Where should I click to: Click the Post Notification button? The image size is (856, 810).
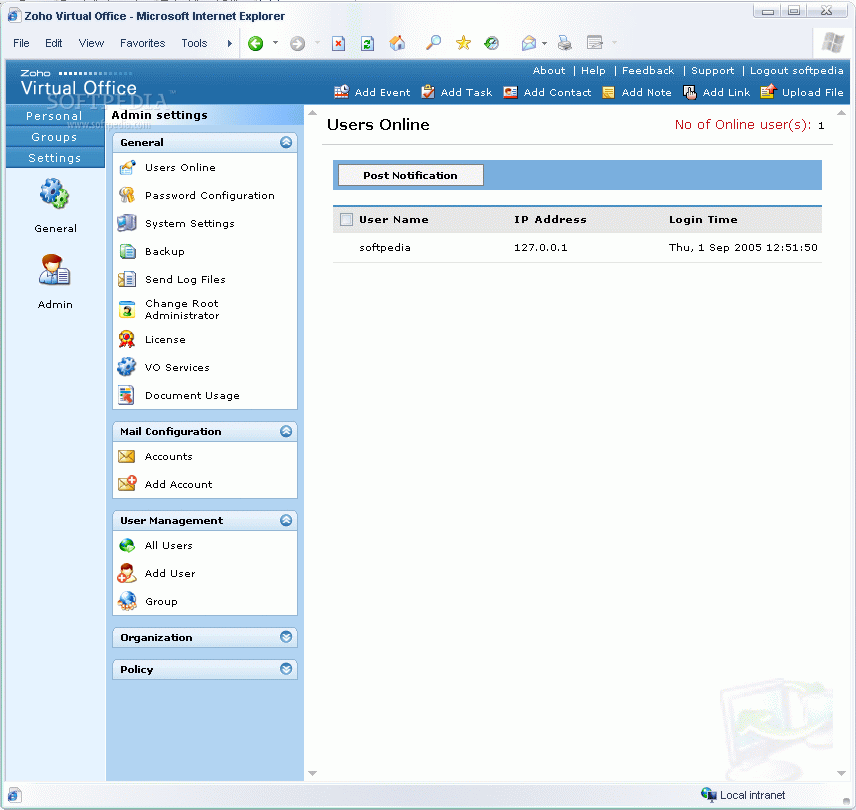[411, 175]
